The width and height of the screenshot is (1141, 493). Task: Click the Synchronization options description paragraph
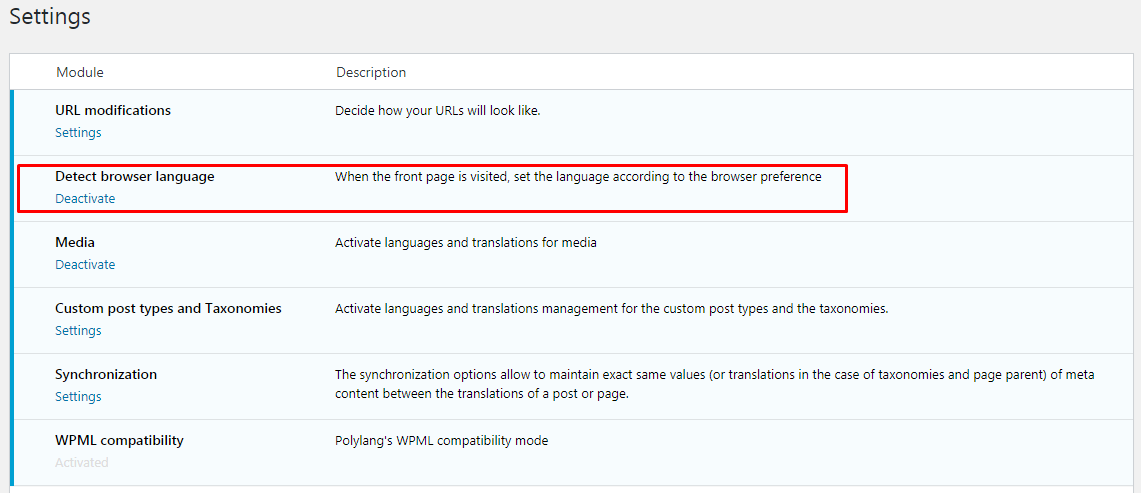point(714,384)
